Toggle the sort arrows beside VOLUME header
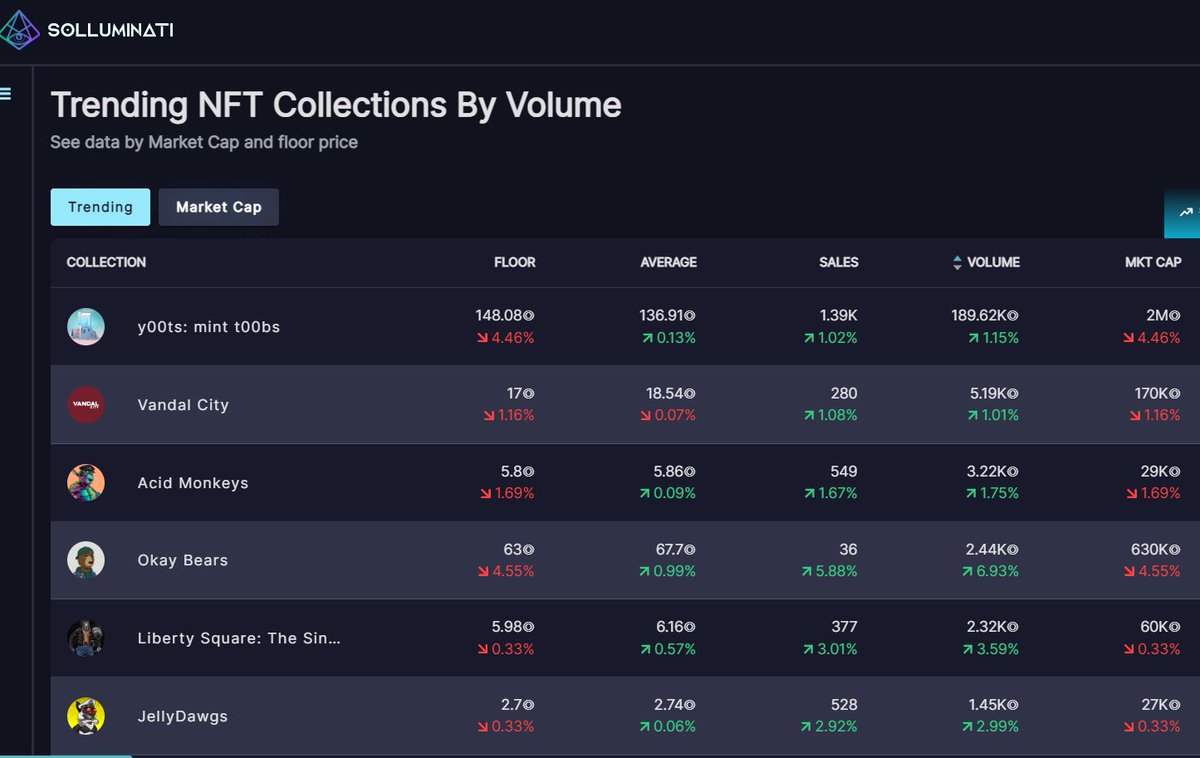The image size is (1200, 758). point(957,263)
